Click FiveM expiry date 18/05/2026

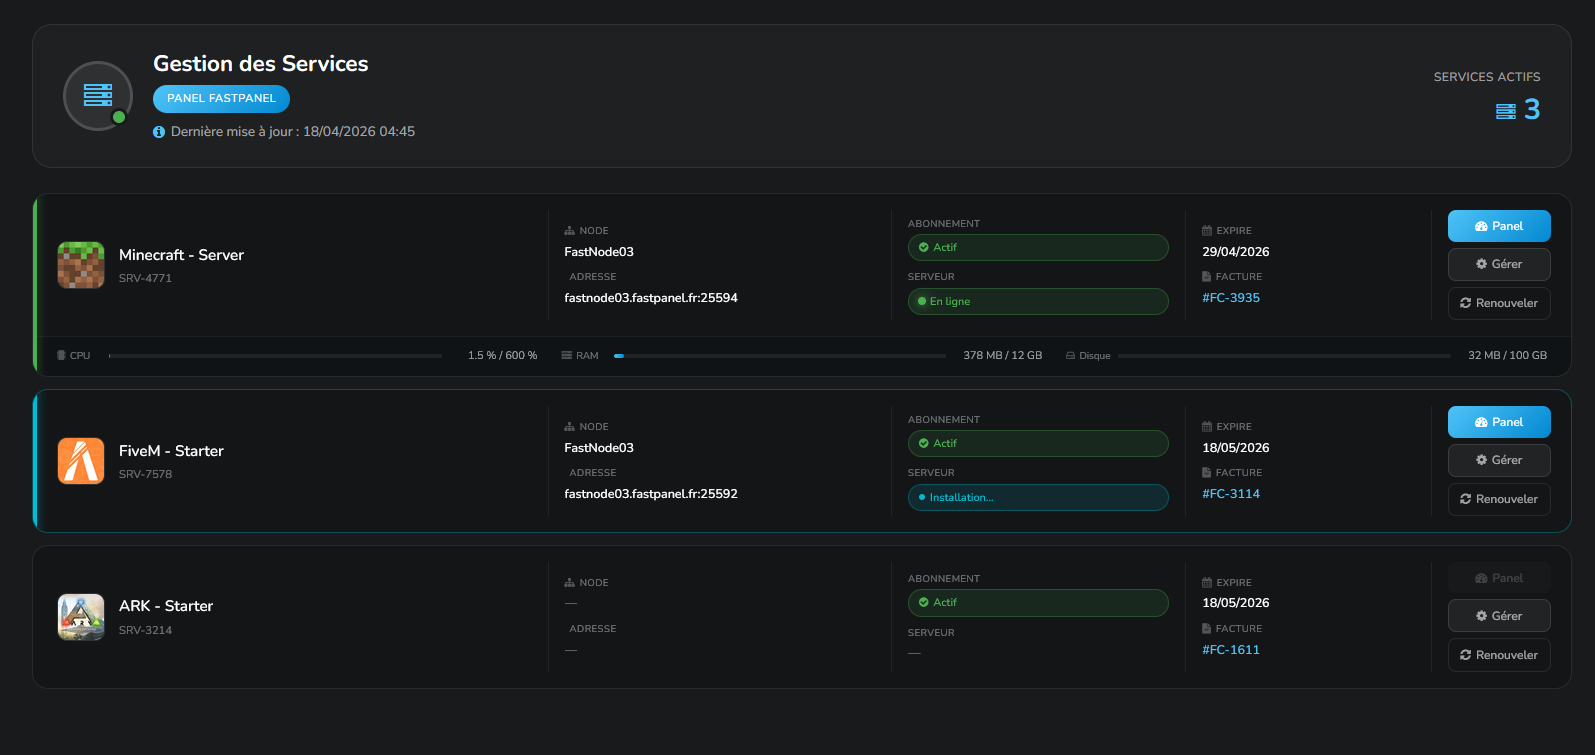1236,448
